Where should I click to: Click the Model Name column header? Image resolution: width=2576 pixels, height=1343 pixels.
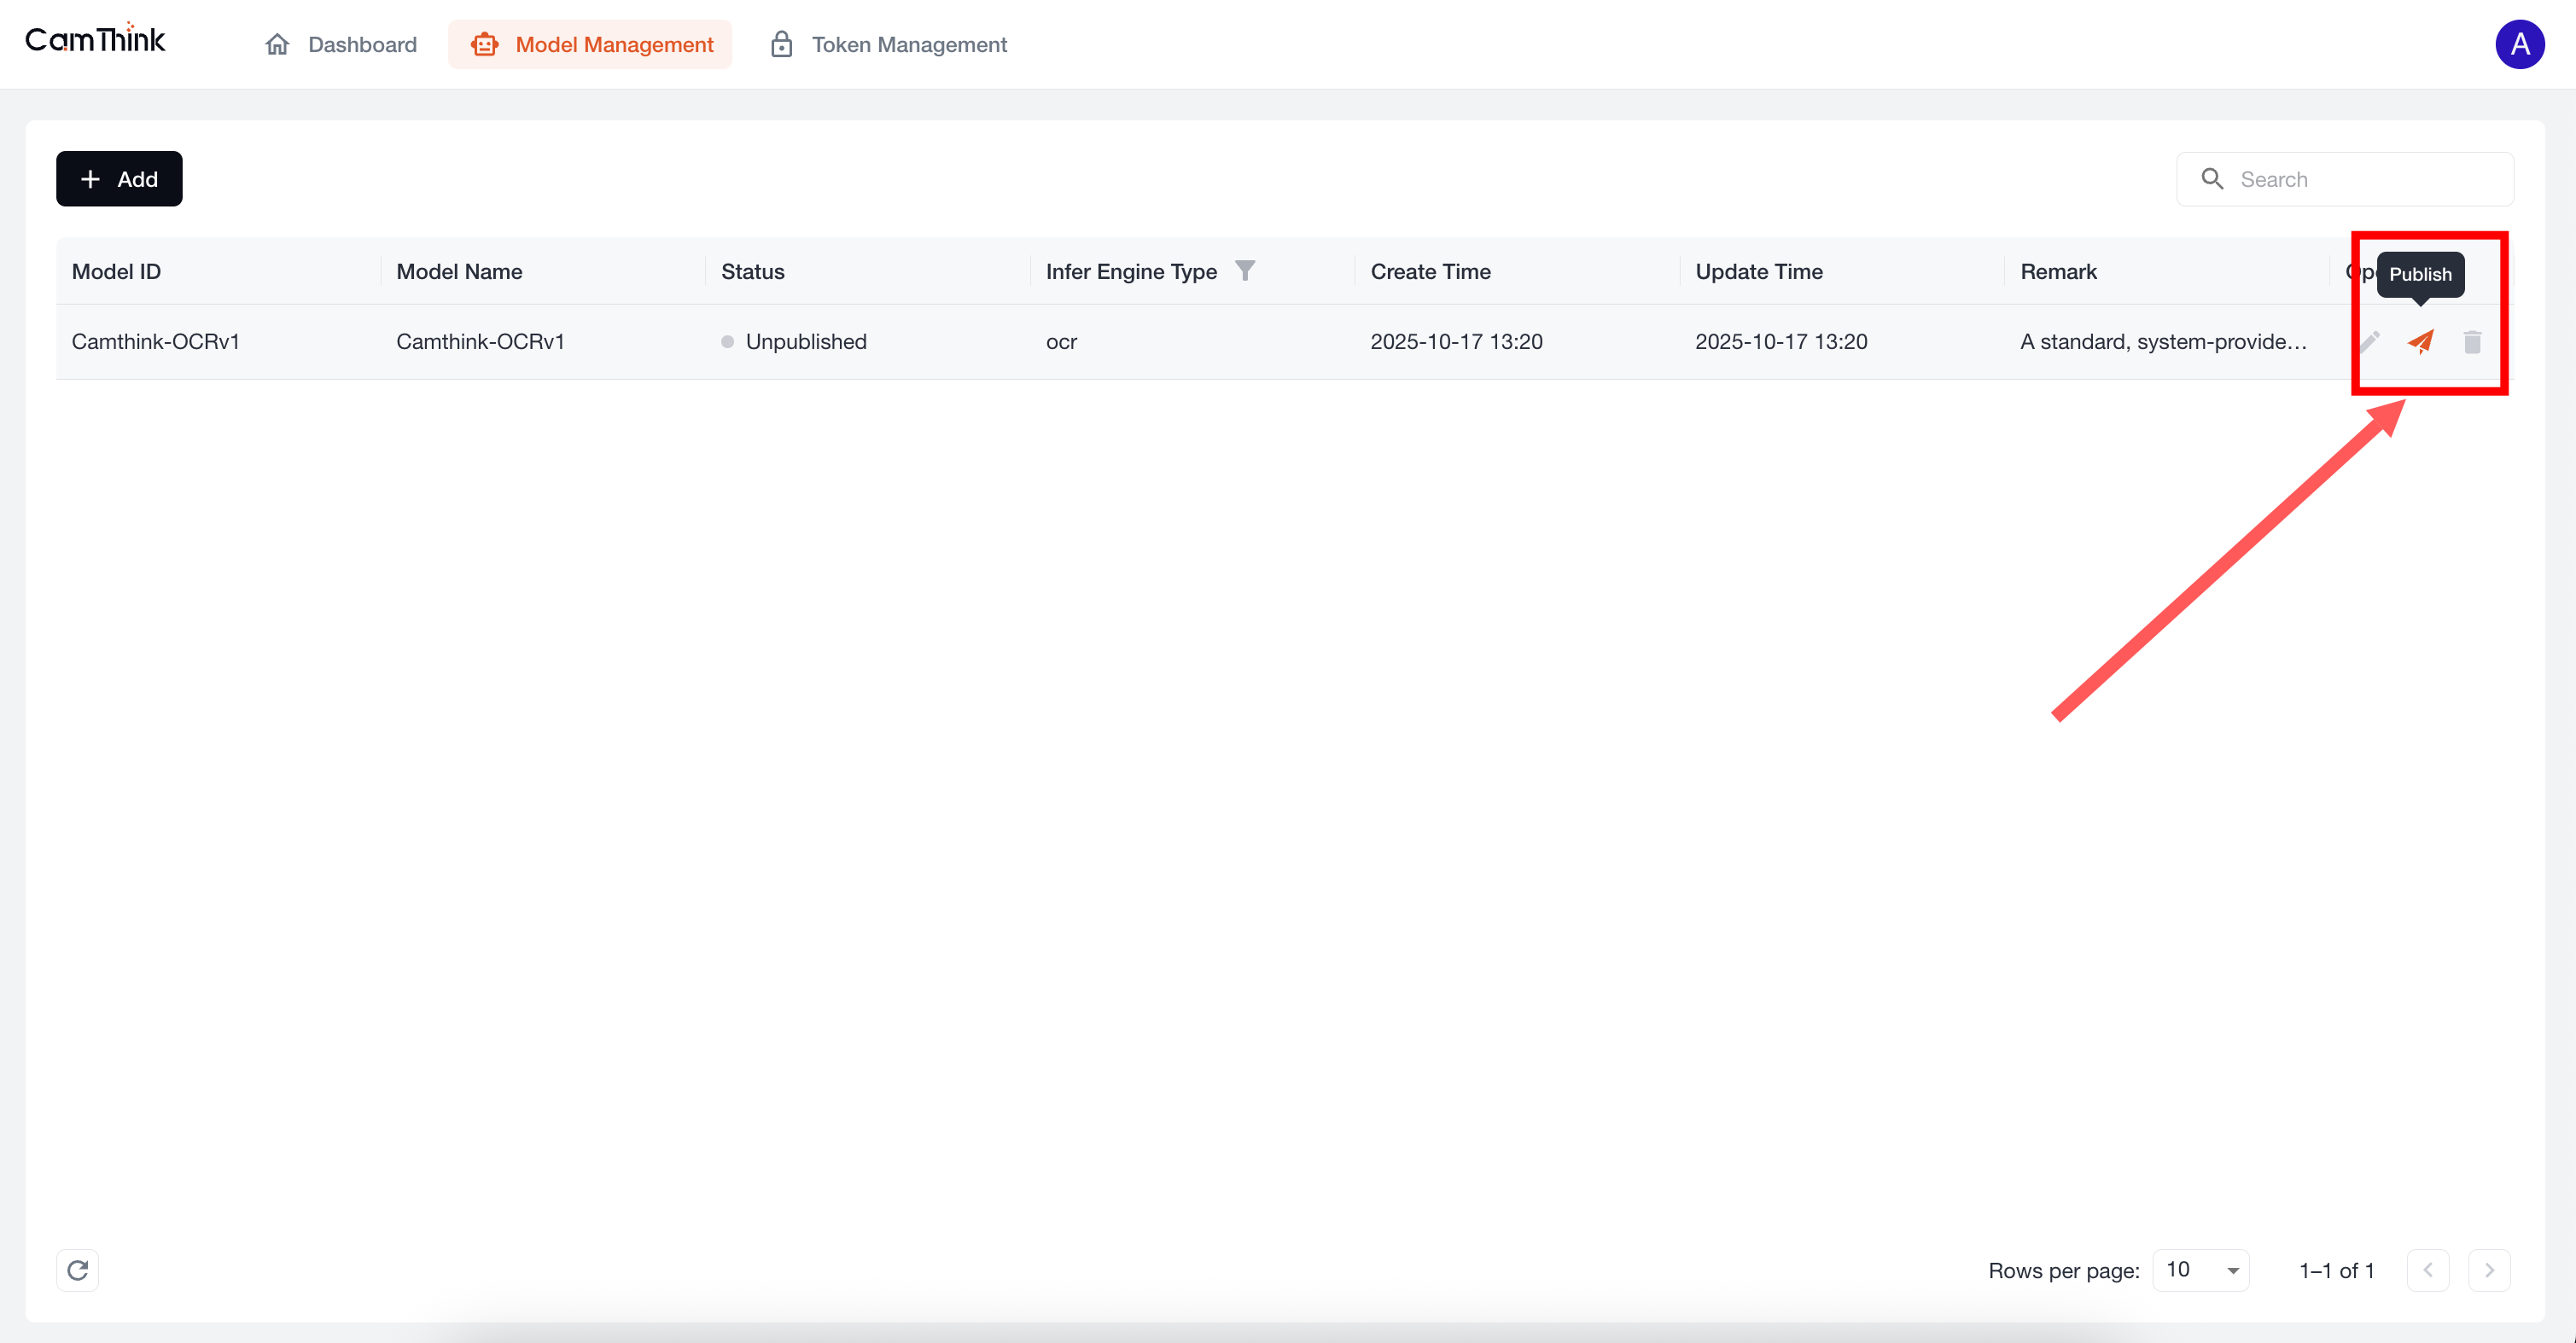459,272
